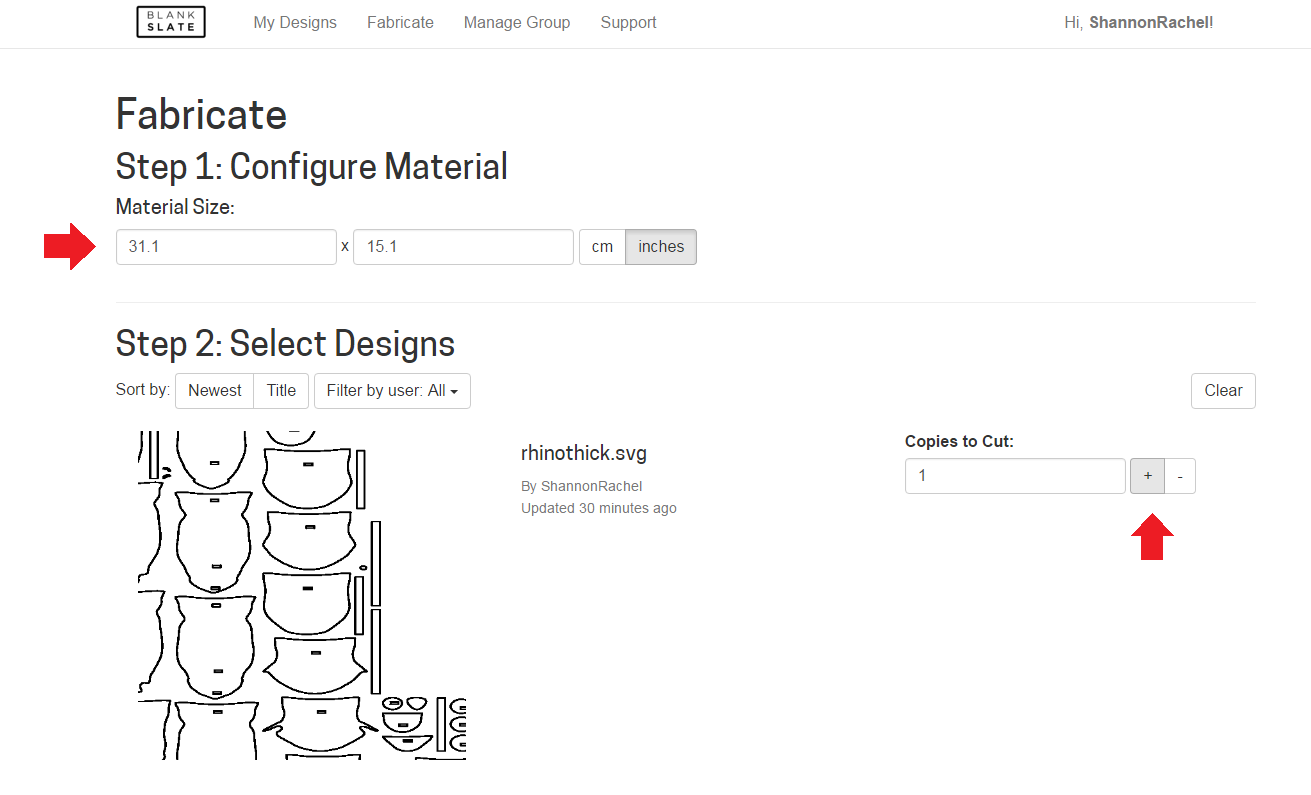
Task: Select cm as the material unit
Action: point(602,246)
